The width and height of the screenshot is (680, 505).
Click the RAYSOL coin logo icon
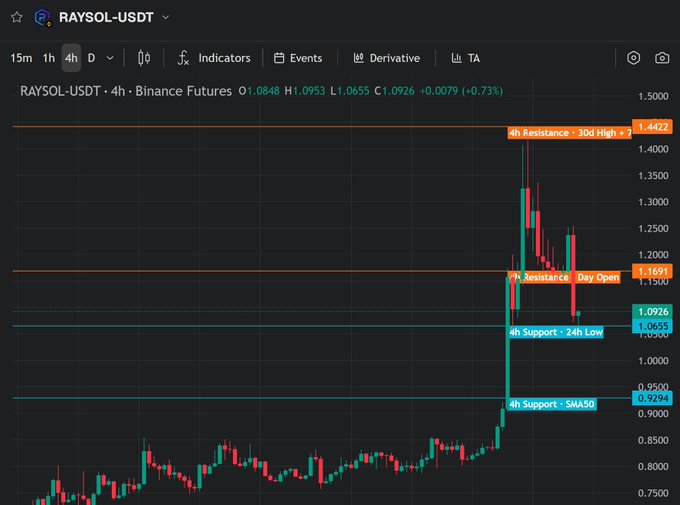(42, 17)
